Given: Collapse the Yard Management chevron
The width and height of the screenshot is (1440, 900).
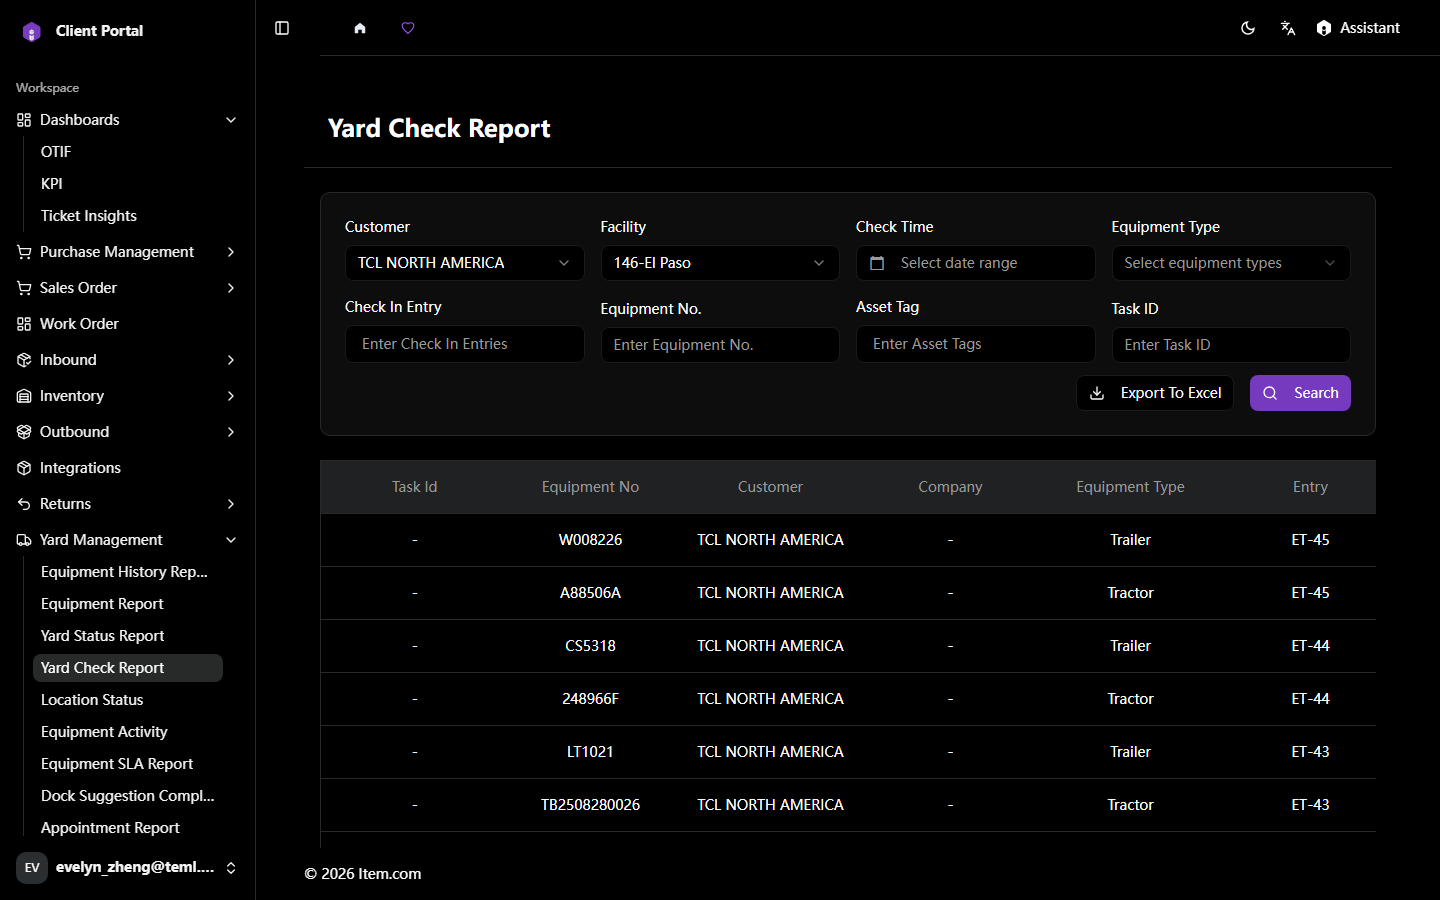Looking at the screenshot, I should coord(231,540).
